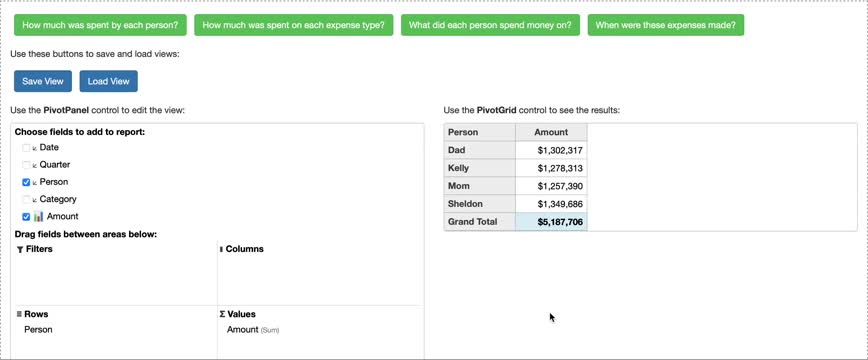Screen dimensions: 868x360
Task: Toggle the Quarter field checkbox
Action: click(x=26, y=165)
